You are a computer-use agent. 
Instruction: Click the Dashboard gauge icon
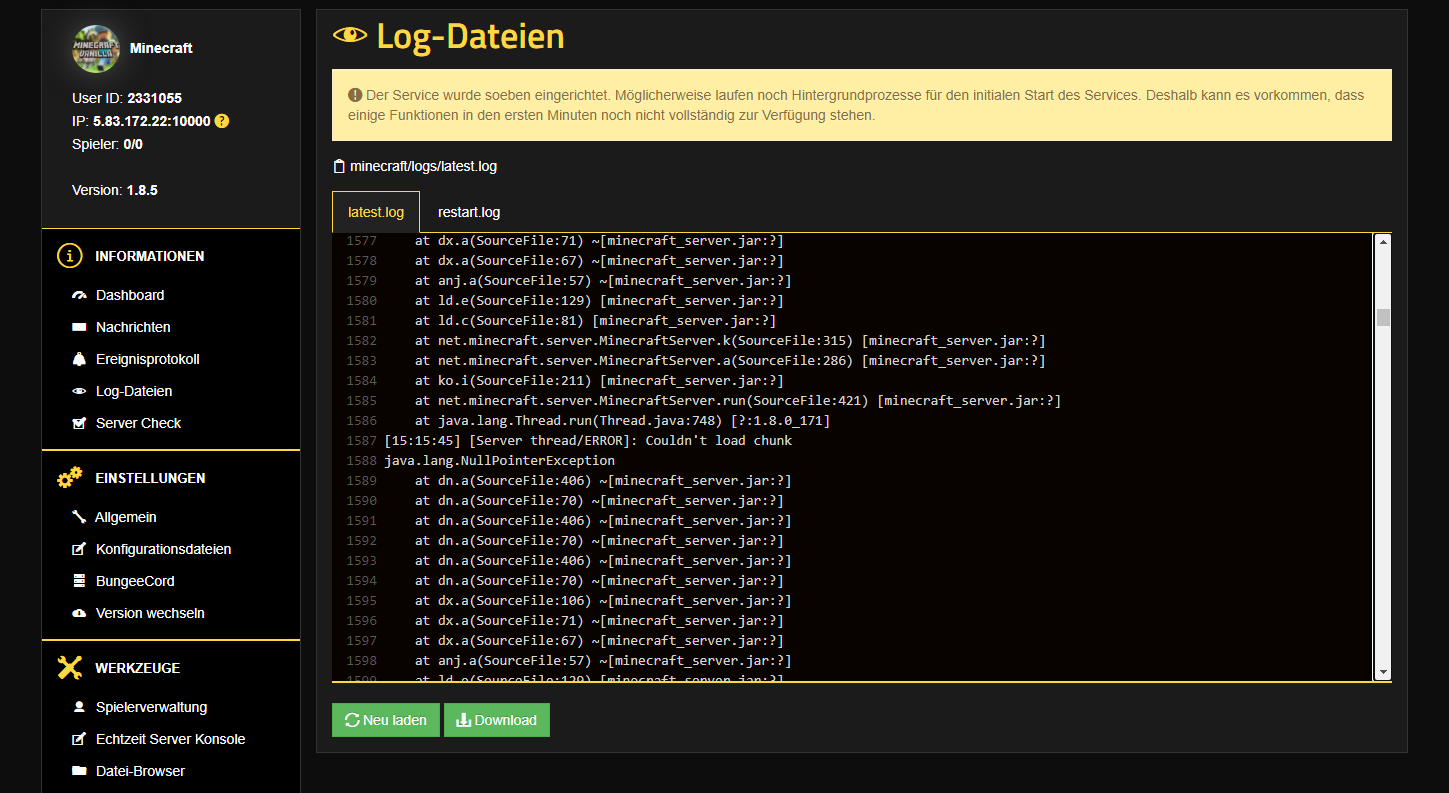[79, 296]
